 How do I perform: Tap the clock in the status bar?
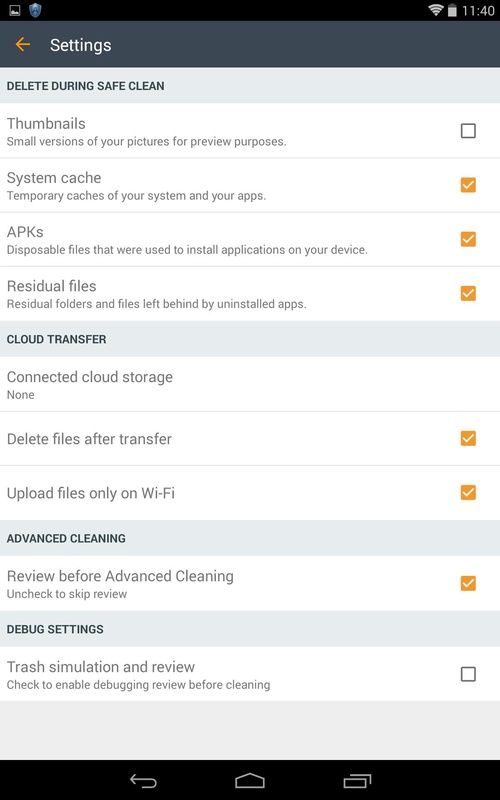(x=478, y=10)
